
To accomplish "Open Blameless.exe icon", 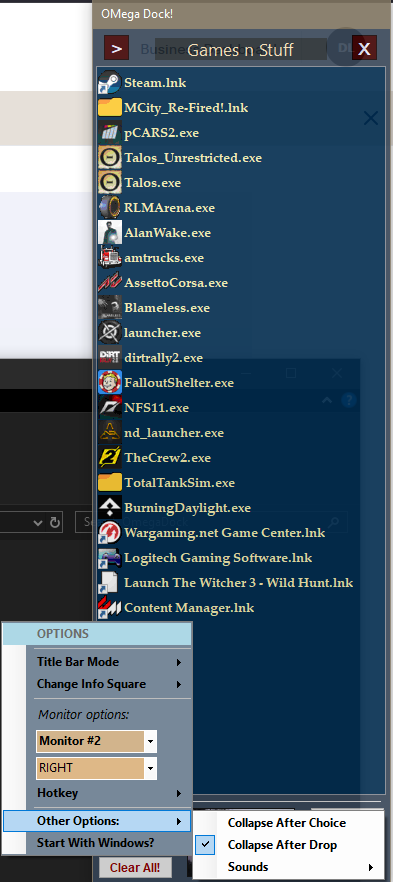I will coord(110,308).
